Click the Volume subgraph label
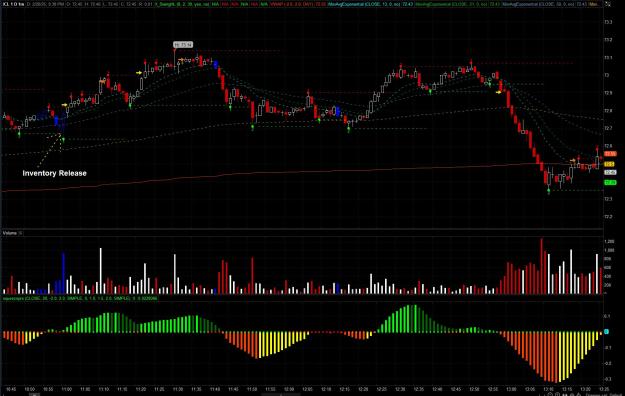 (x=10, y=233)
